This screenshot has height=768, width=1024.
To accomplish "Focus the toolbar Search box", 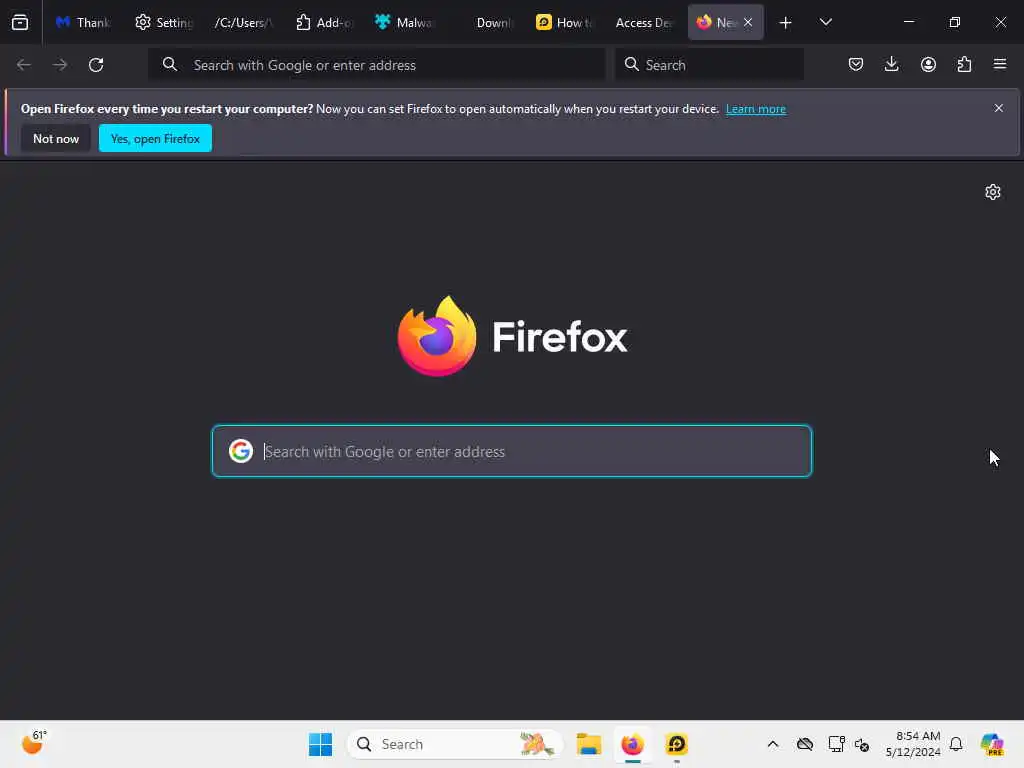I will (709, 65).
